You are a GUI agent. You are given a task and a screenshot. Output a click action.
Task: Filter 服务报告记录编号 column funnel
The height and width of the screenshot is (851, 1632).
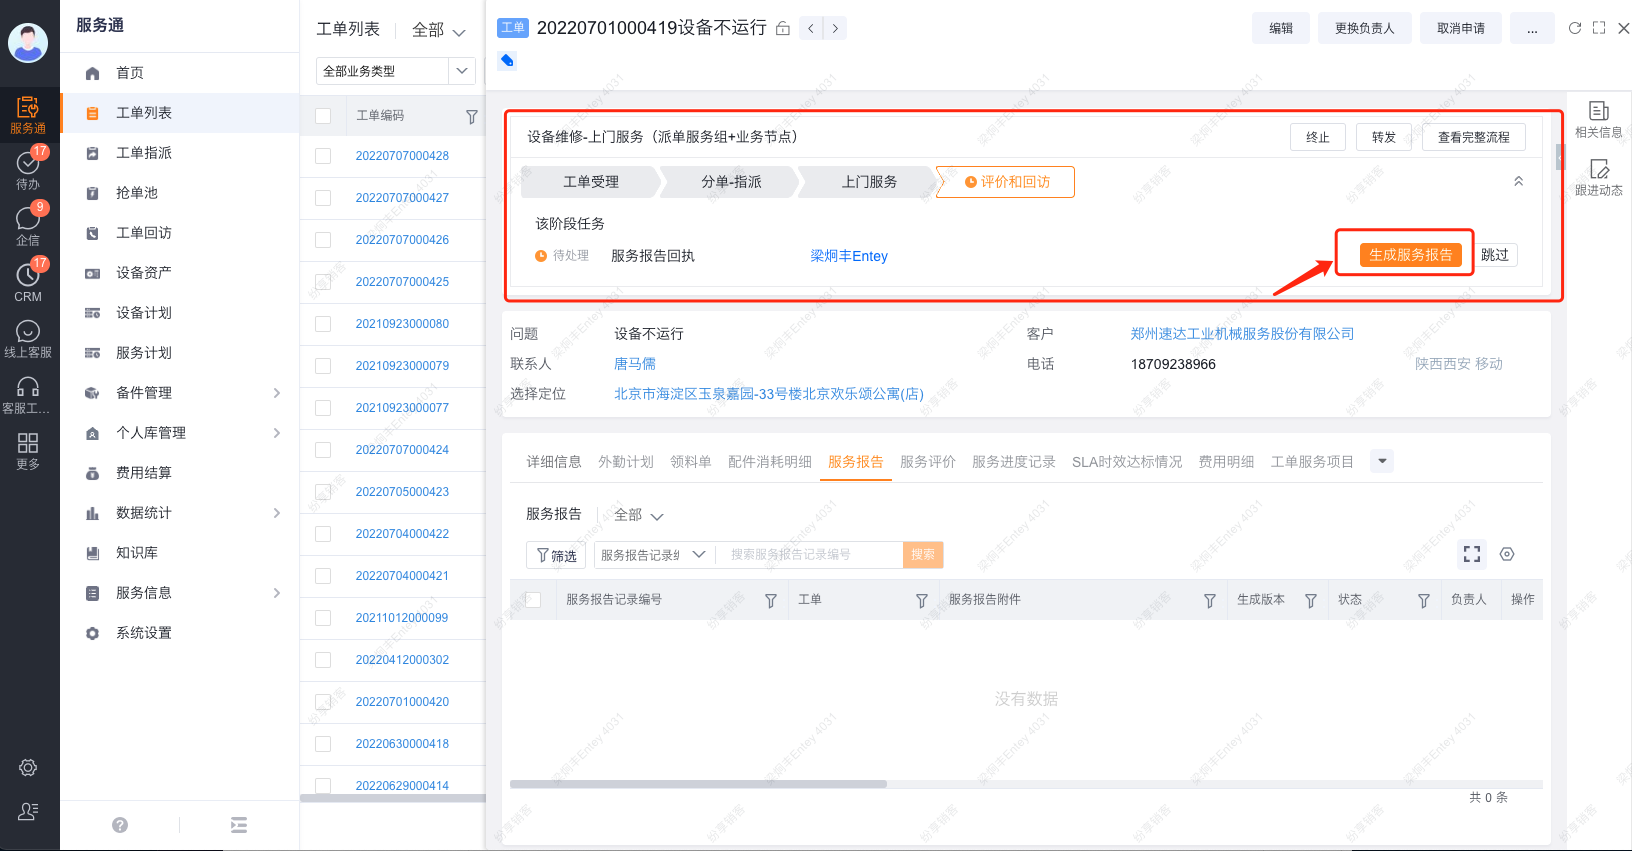tap(771, 600)
